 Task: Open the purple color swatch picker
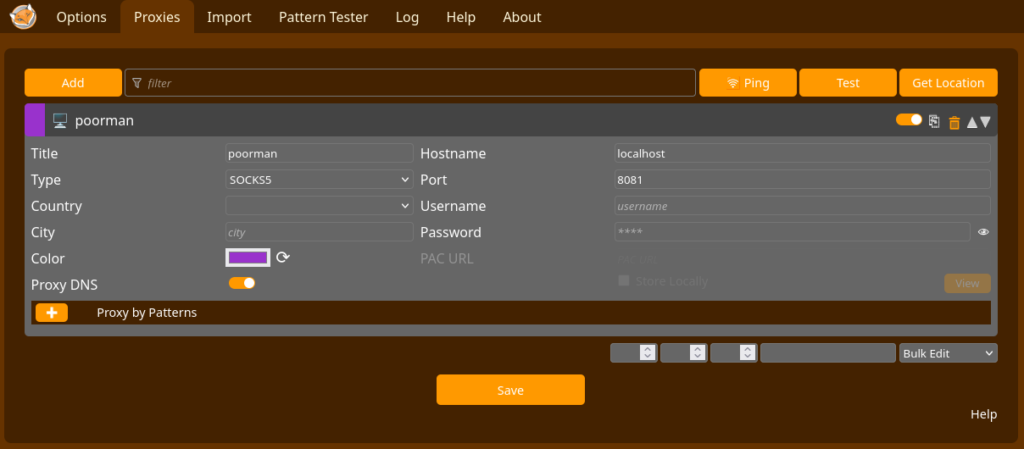[248, 257]
